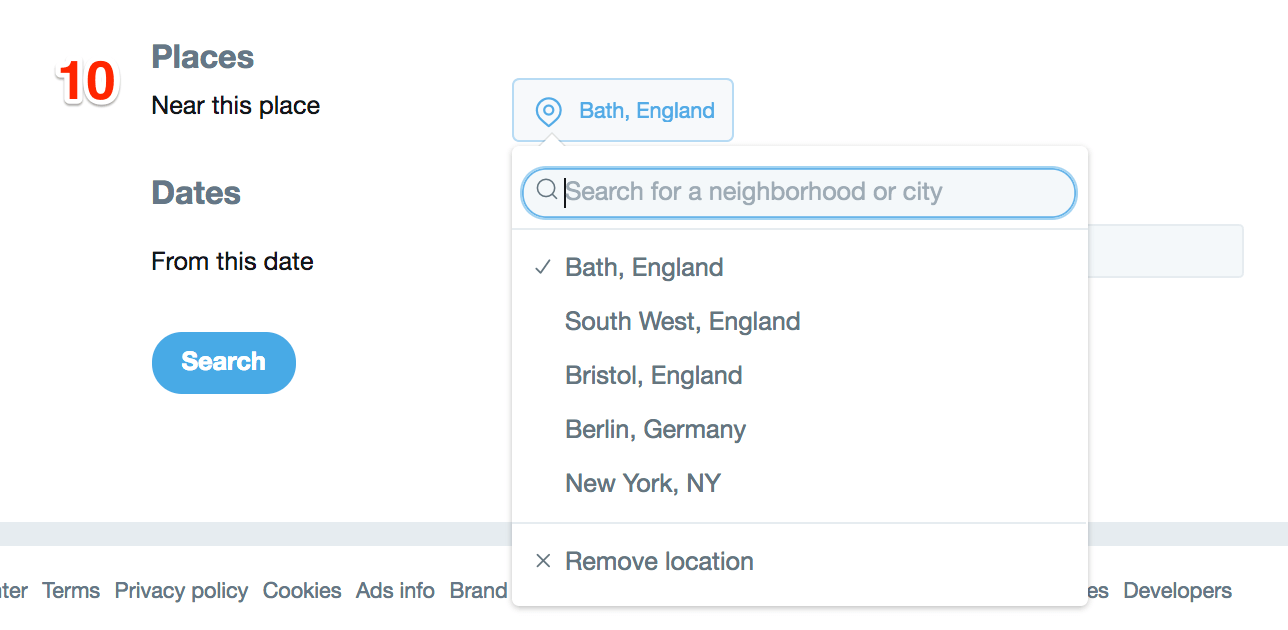
Task: Choose South West, England from the list
Action: [682, 321]
